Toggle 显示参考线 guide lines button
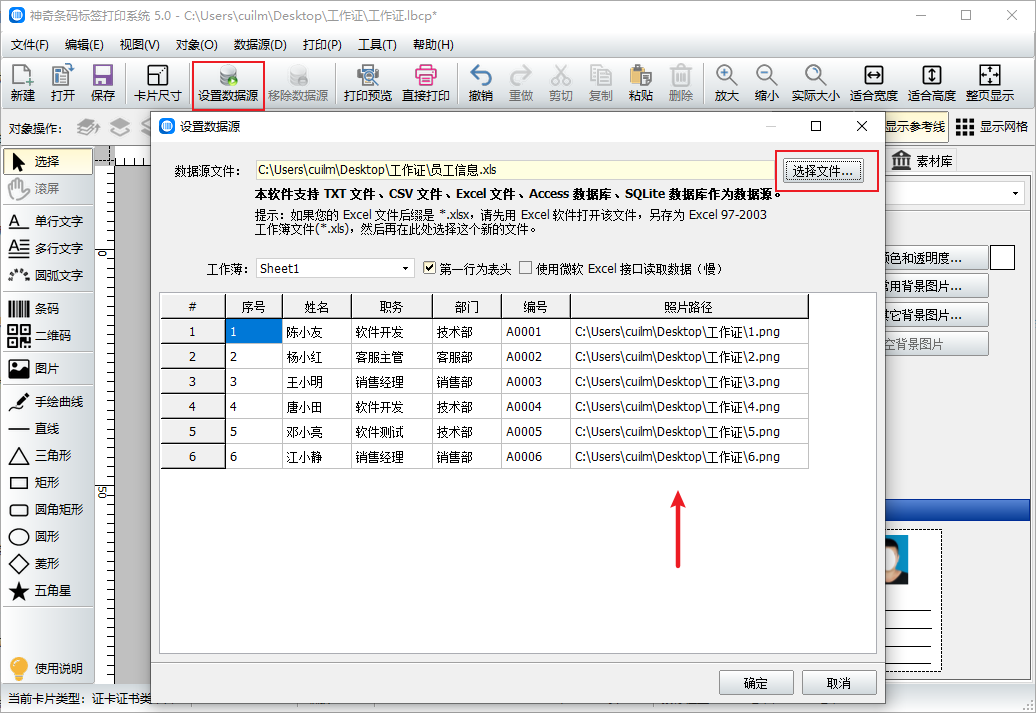Screen dimensions: 1036x713 coord(915,126)
